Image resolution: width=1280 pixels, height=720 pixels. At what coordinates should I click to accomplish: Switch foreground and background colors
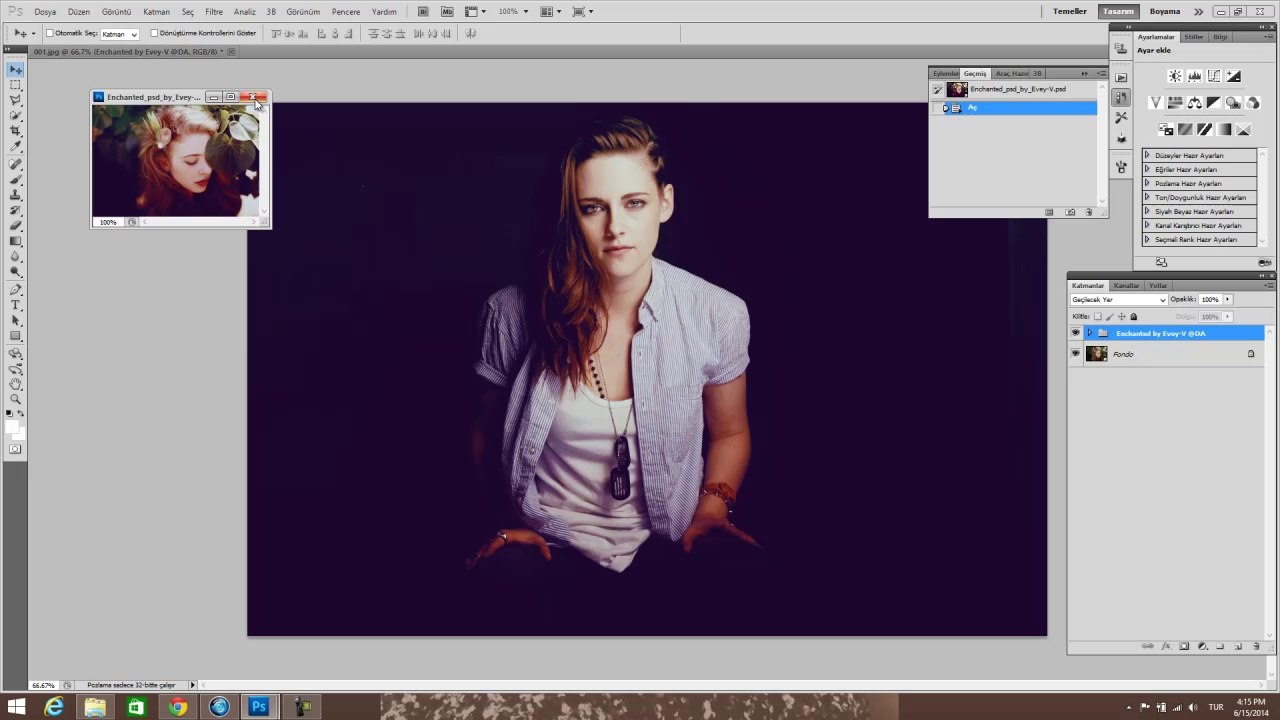pyautogui.click(x=21, y=413)
